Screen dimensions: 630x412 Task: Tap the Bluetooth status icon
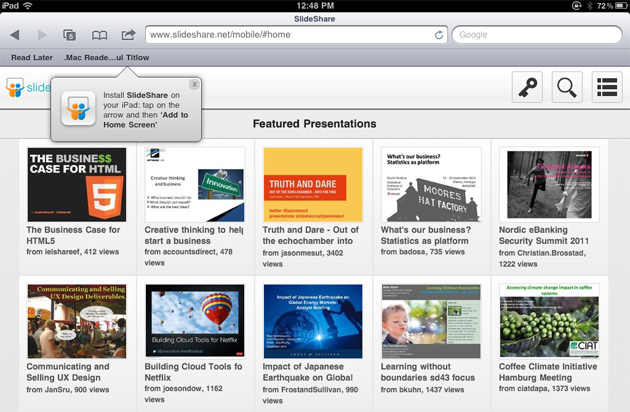coord(589,6)
